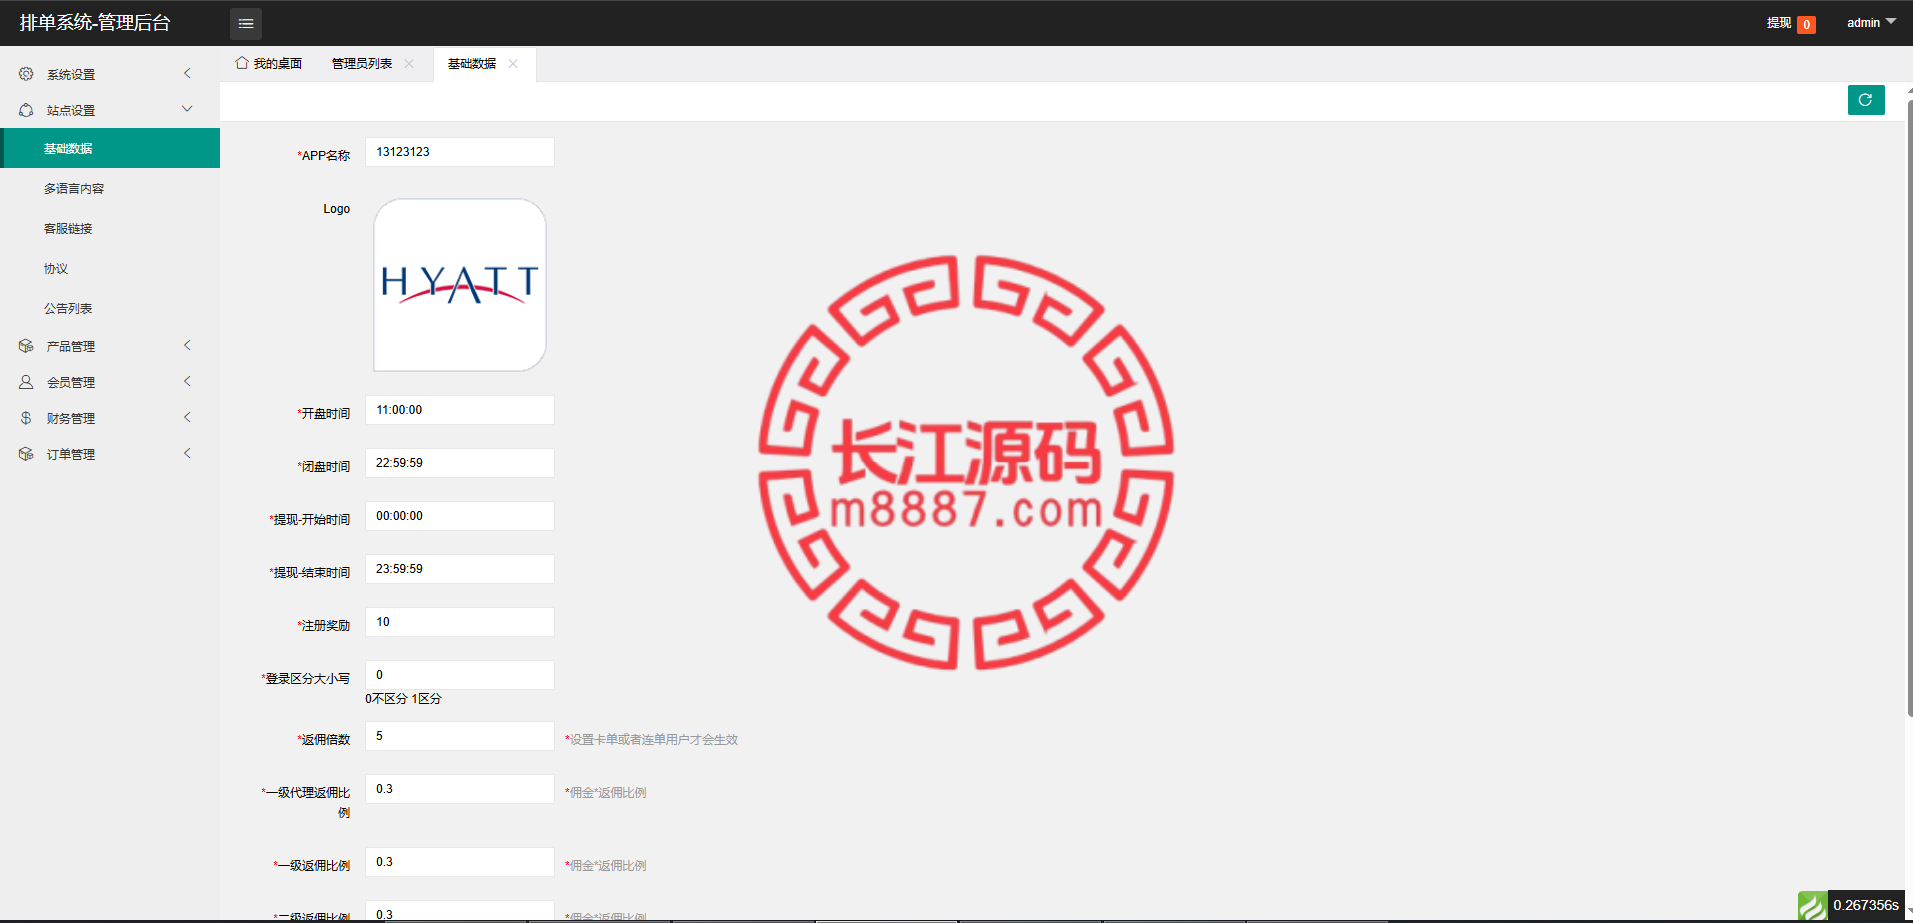Click the System Settings gear icon

(26, 74)
